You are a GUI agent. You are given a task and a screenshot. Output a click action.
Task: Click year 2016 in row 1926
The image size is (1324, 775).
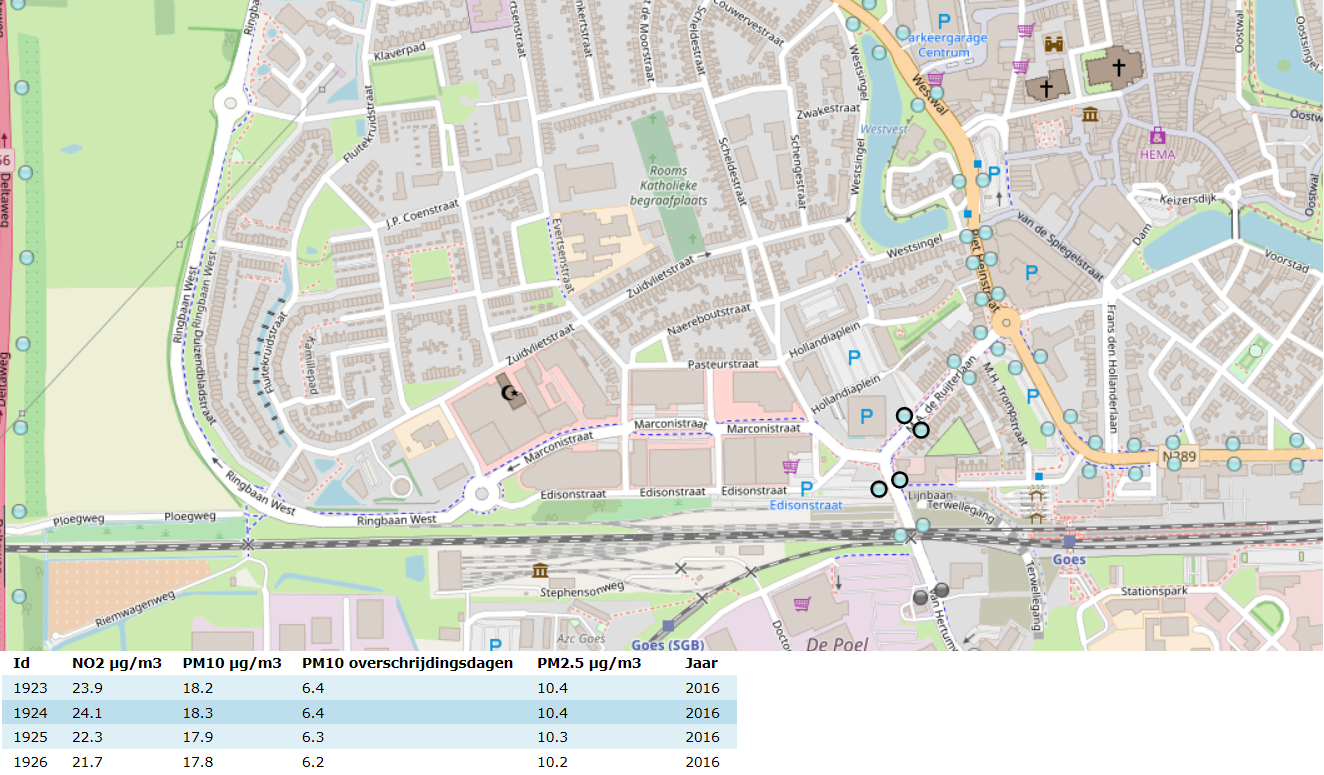(x=702, y=762)
